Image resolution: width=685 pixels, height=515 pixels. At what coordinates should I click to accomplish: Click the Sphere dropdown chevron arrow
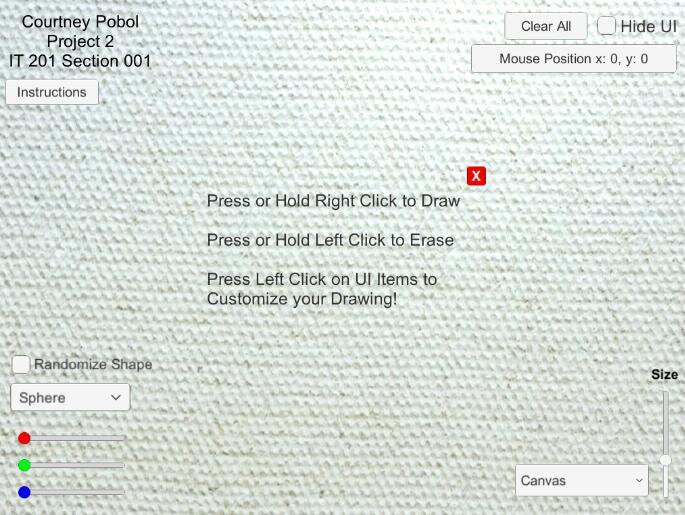(x=115, y=397)
